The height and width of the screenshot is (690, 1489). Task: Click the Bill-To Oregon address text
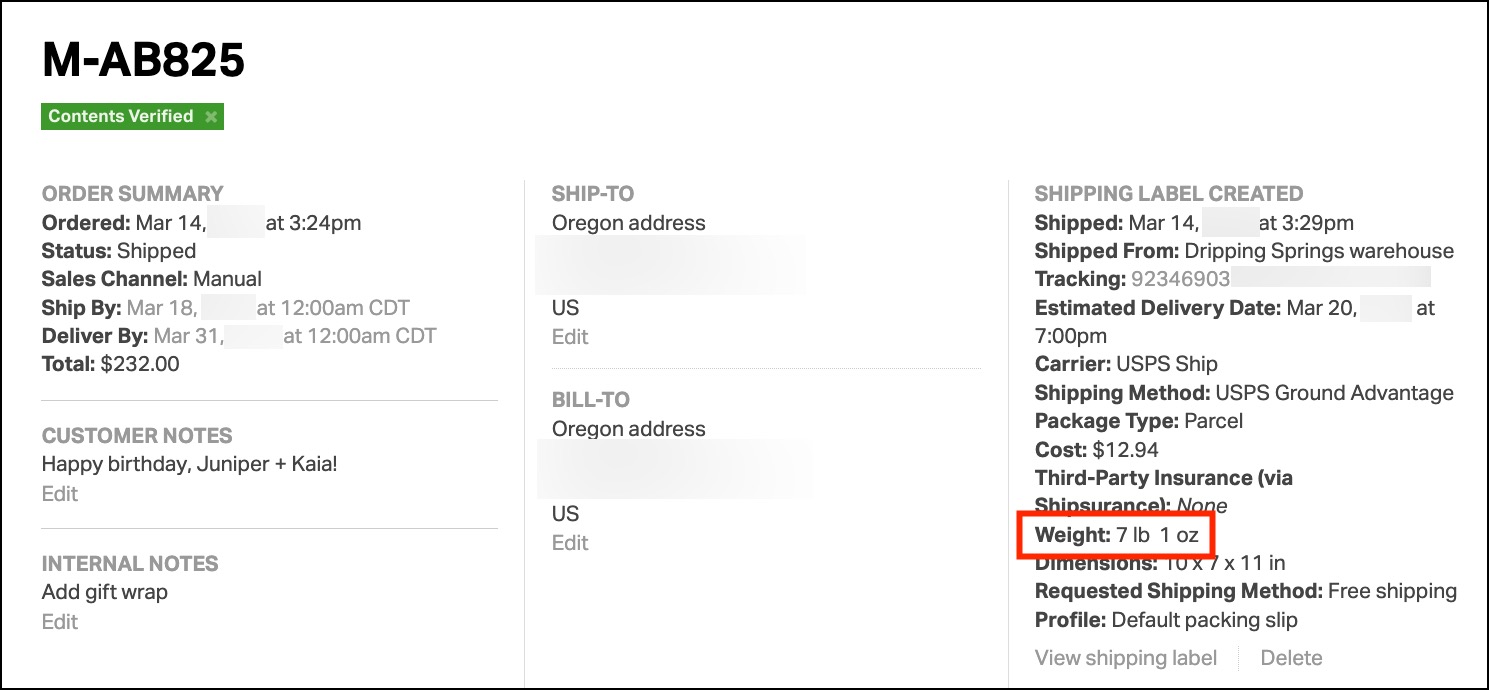(x=628, y=428)
